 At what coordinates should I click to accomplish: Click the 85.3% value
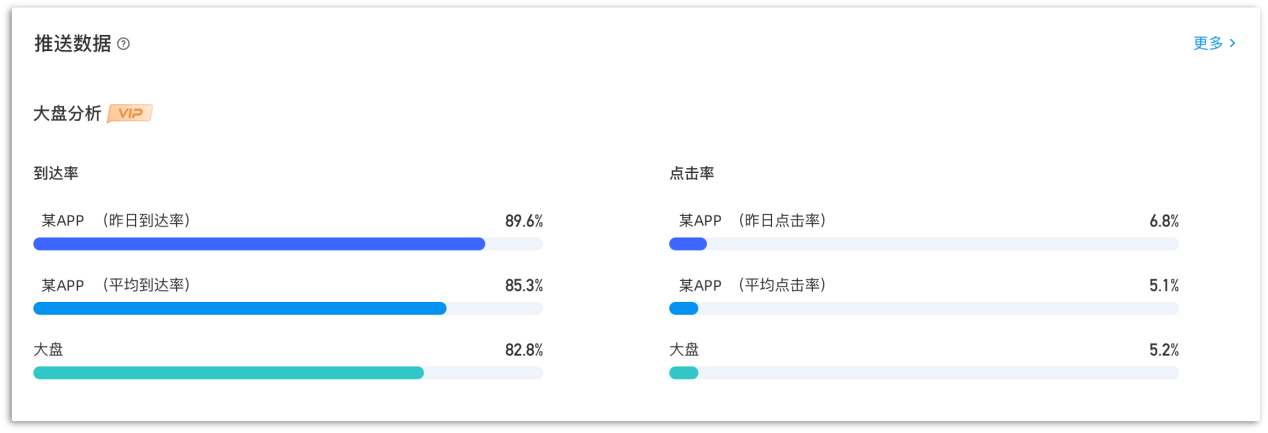click(524, 285)
